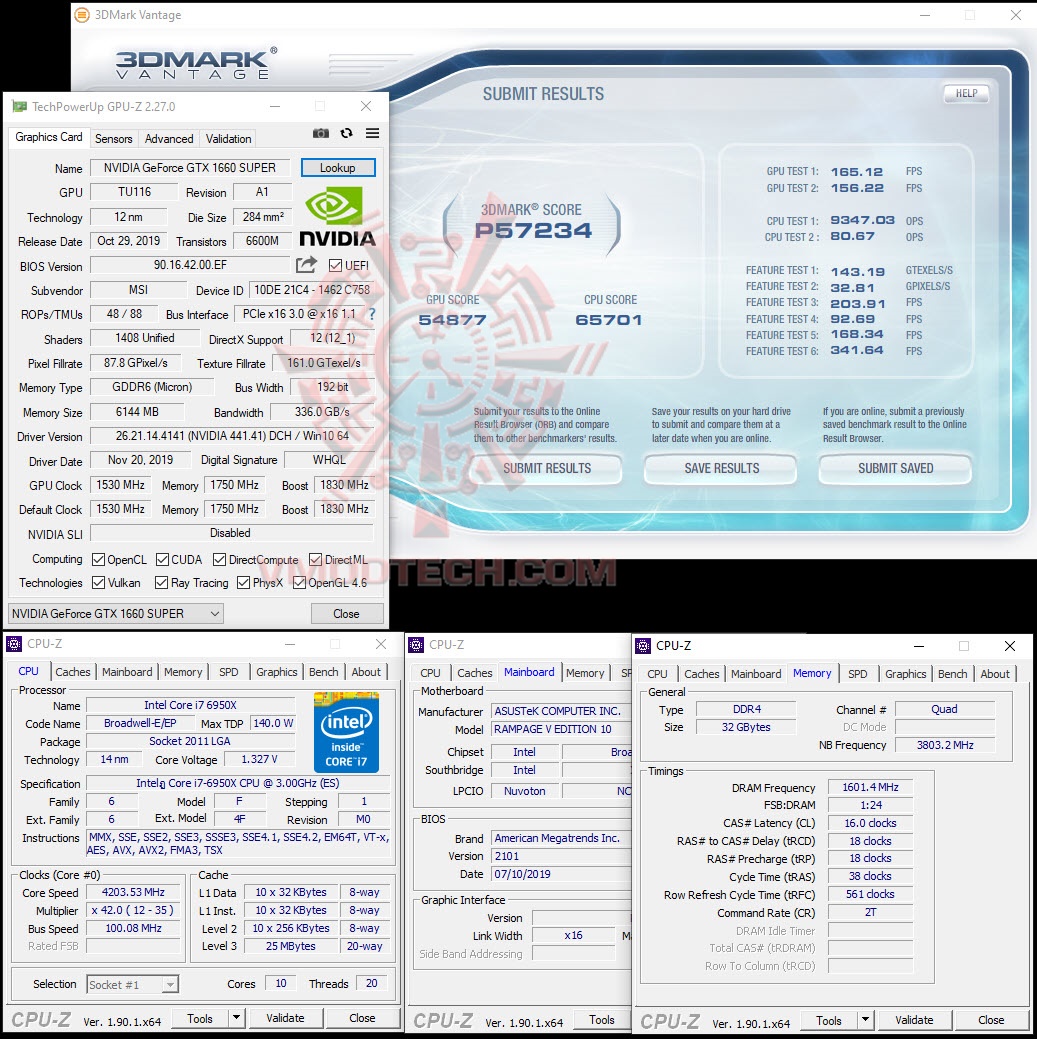Switch to Sensors tab in GPU-Z
This screenshot has width=1037, height=1039.
(x=113, y=138)
